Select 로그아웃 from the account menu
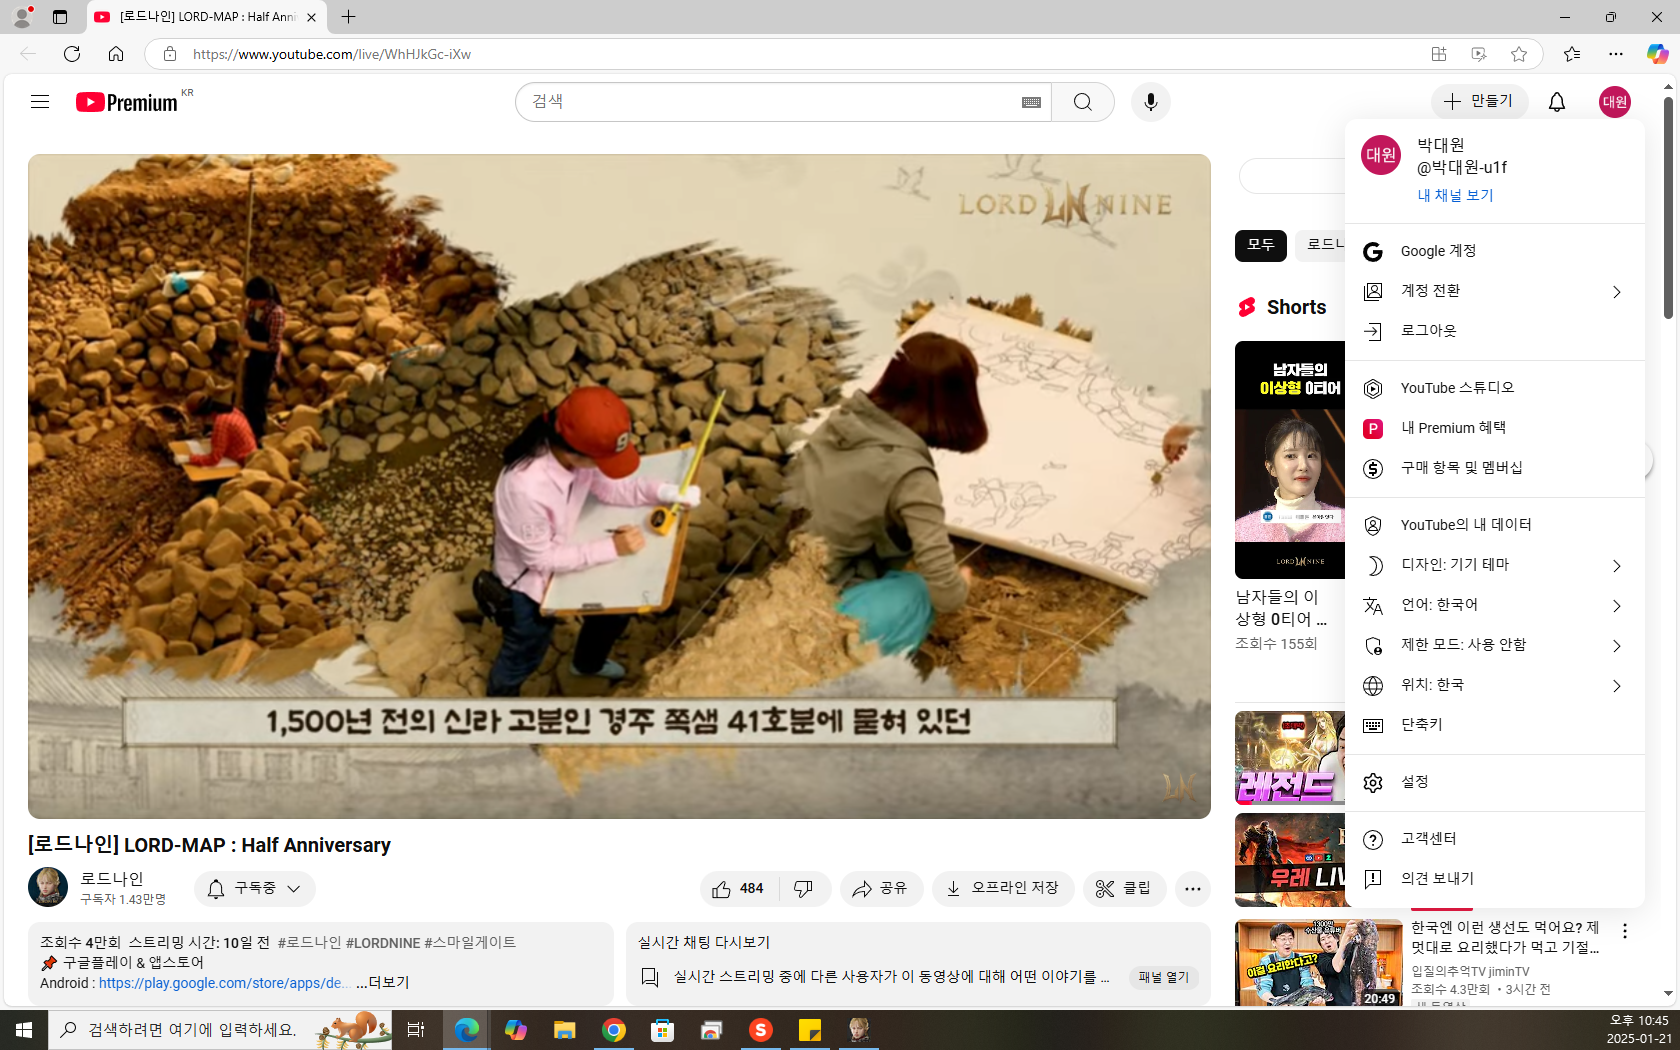 coord(1428,331)
